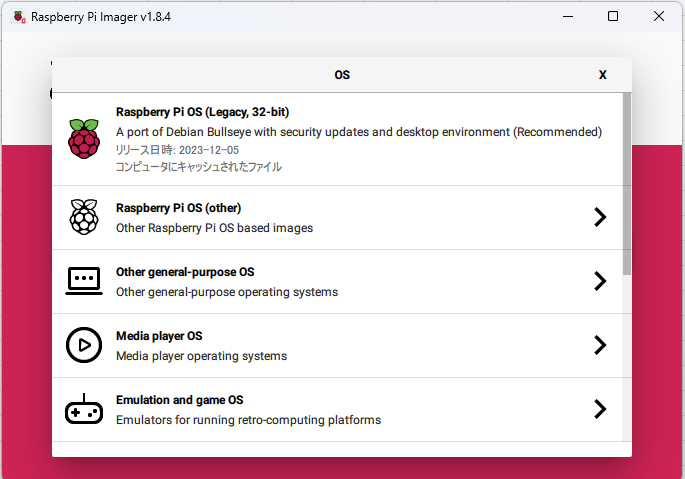Click the Raspberry Pi Imager title bar icon
Screen dimensions: 685x479
[x=18, y=17]
